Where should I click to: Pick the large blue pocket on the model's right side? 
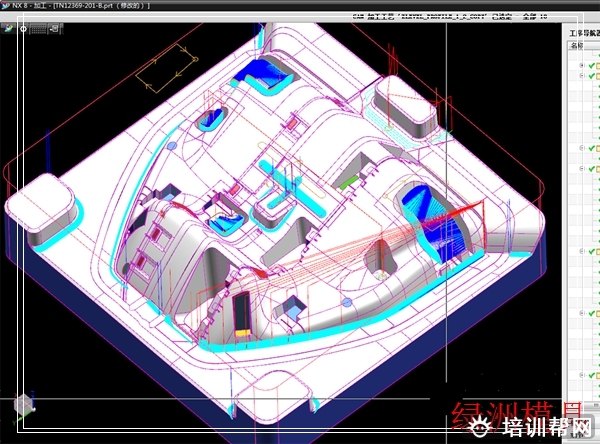[430, 215]
